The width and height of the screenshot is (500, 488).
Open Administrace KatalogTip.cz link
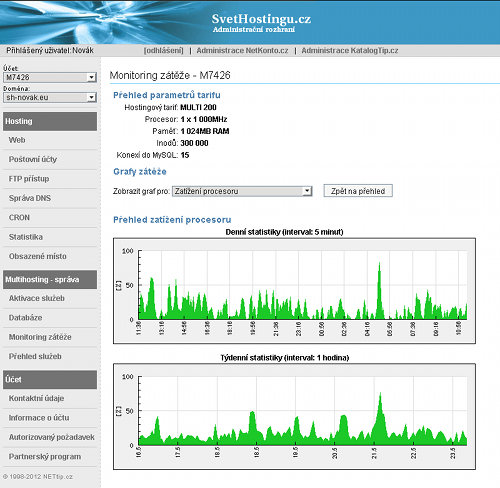pyautogui.click(x=350, y=50)
